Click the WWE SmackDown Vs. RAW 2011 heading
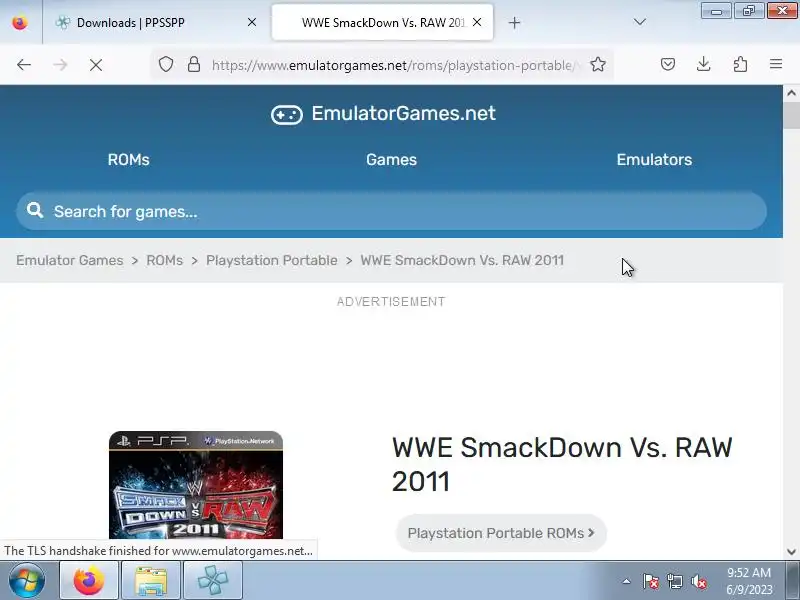 coord(562,464)
